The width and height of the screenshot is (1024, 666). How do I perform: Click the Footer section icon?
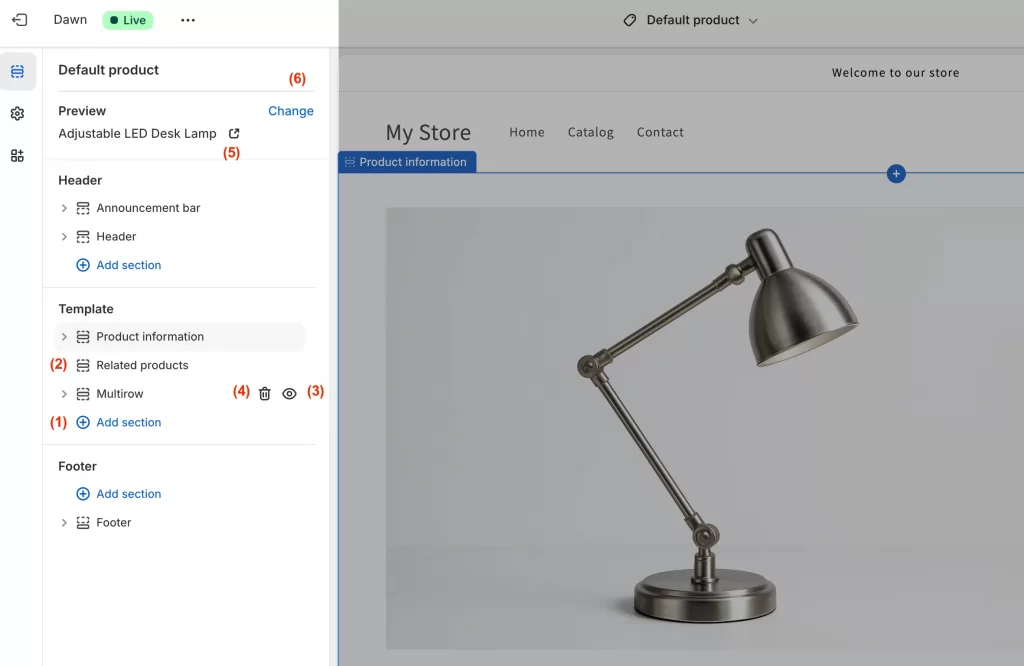[83, 522]
